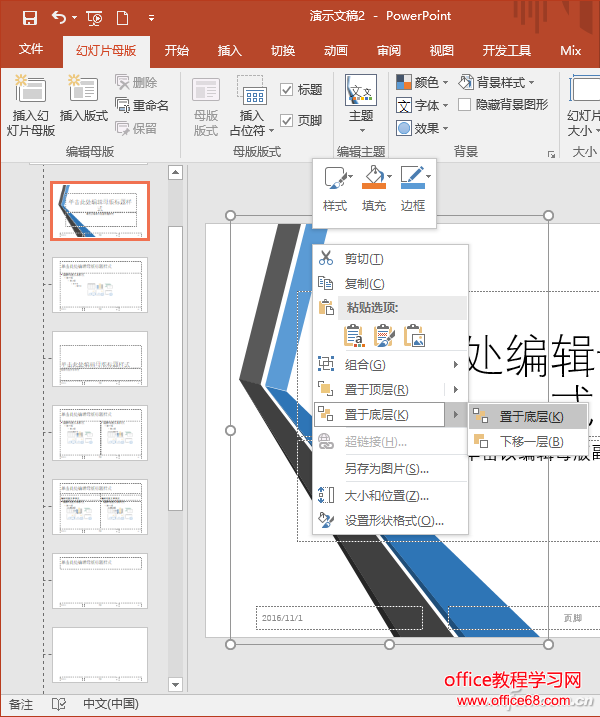This screenshot has height=717, width=600.
Task: Click Rename (重命名) button in ribbon
Action: 141,105
